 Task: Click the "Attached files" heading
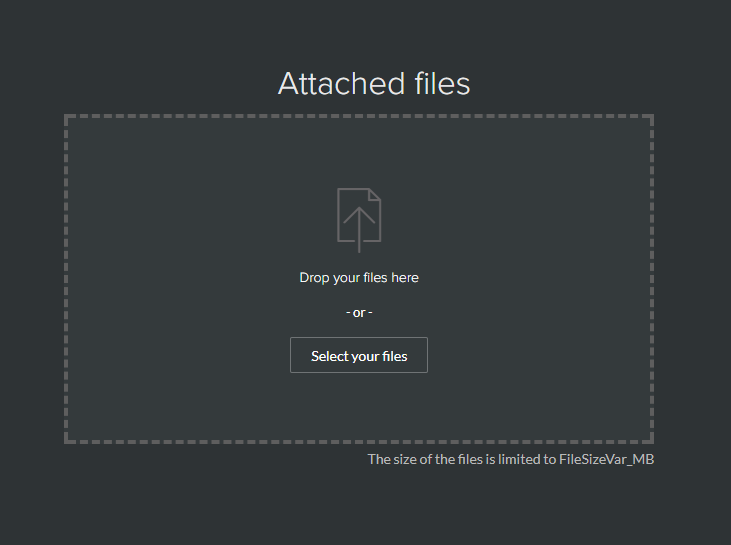[x=374, y=83]
